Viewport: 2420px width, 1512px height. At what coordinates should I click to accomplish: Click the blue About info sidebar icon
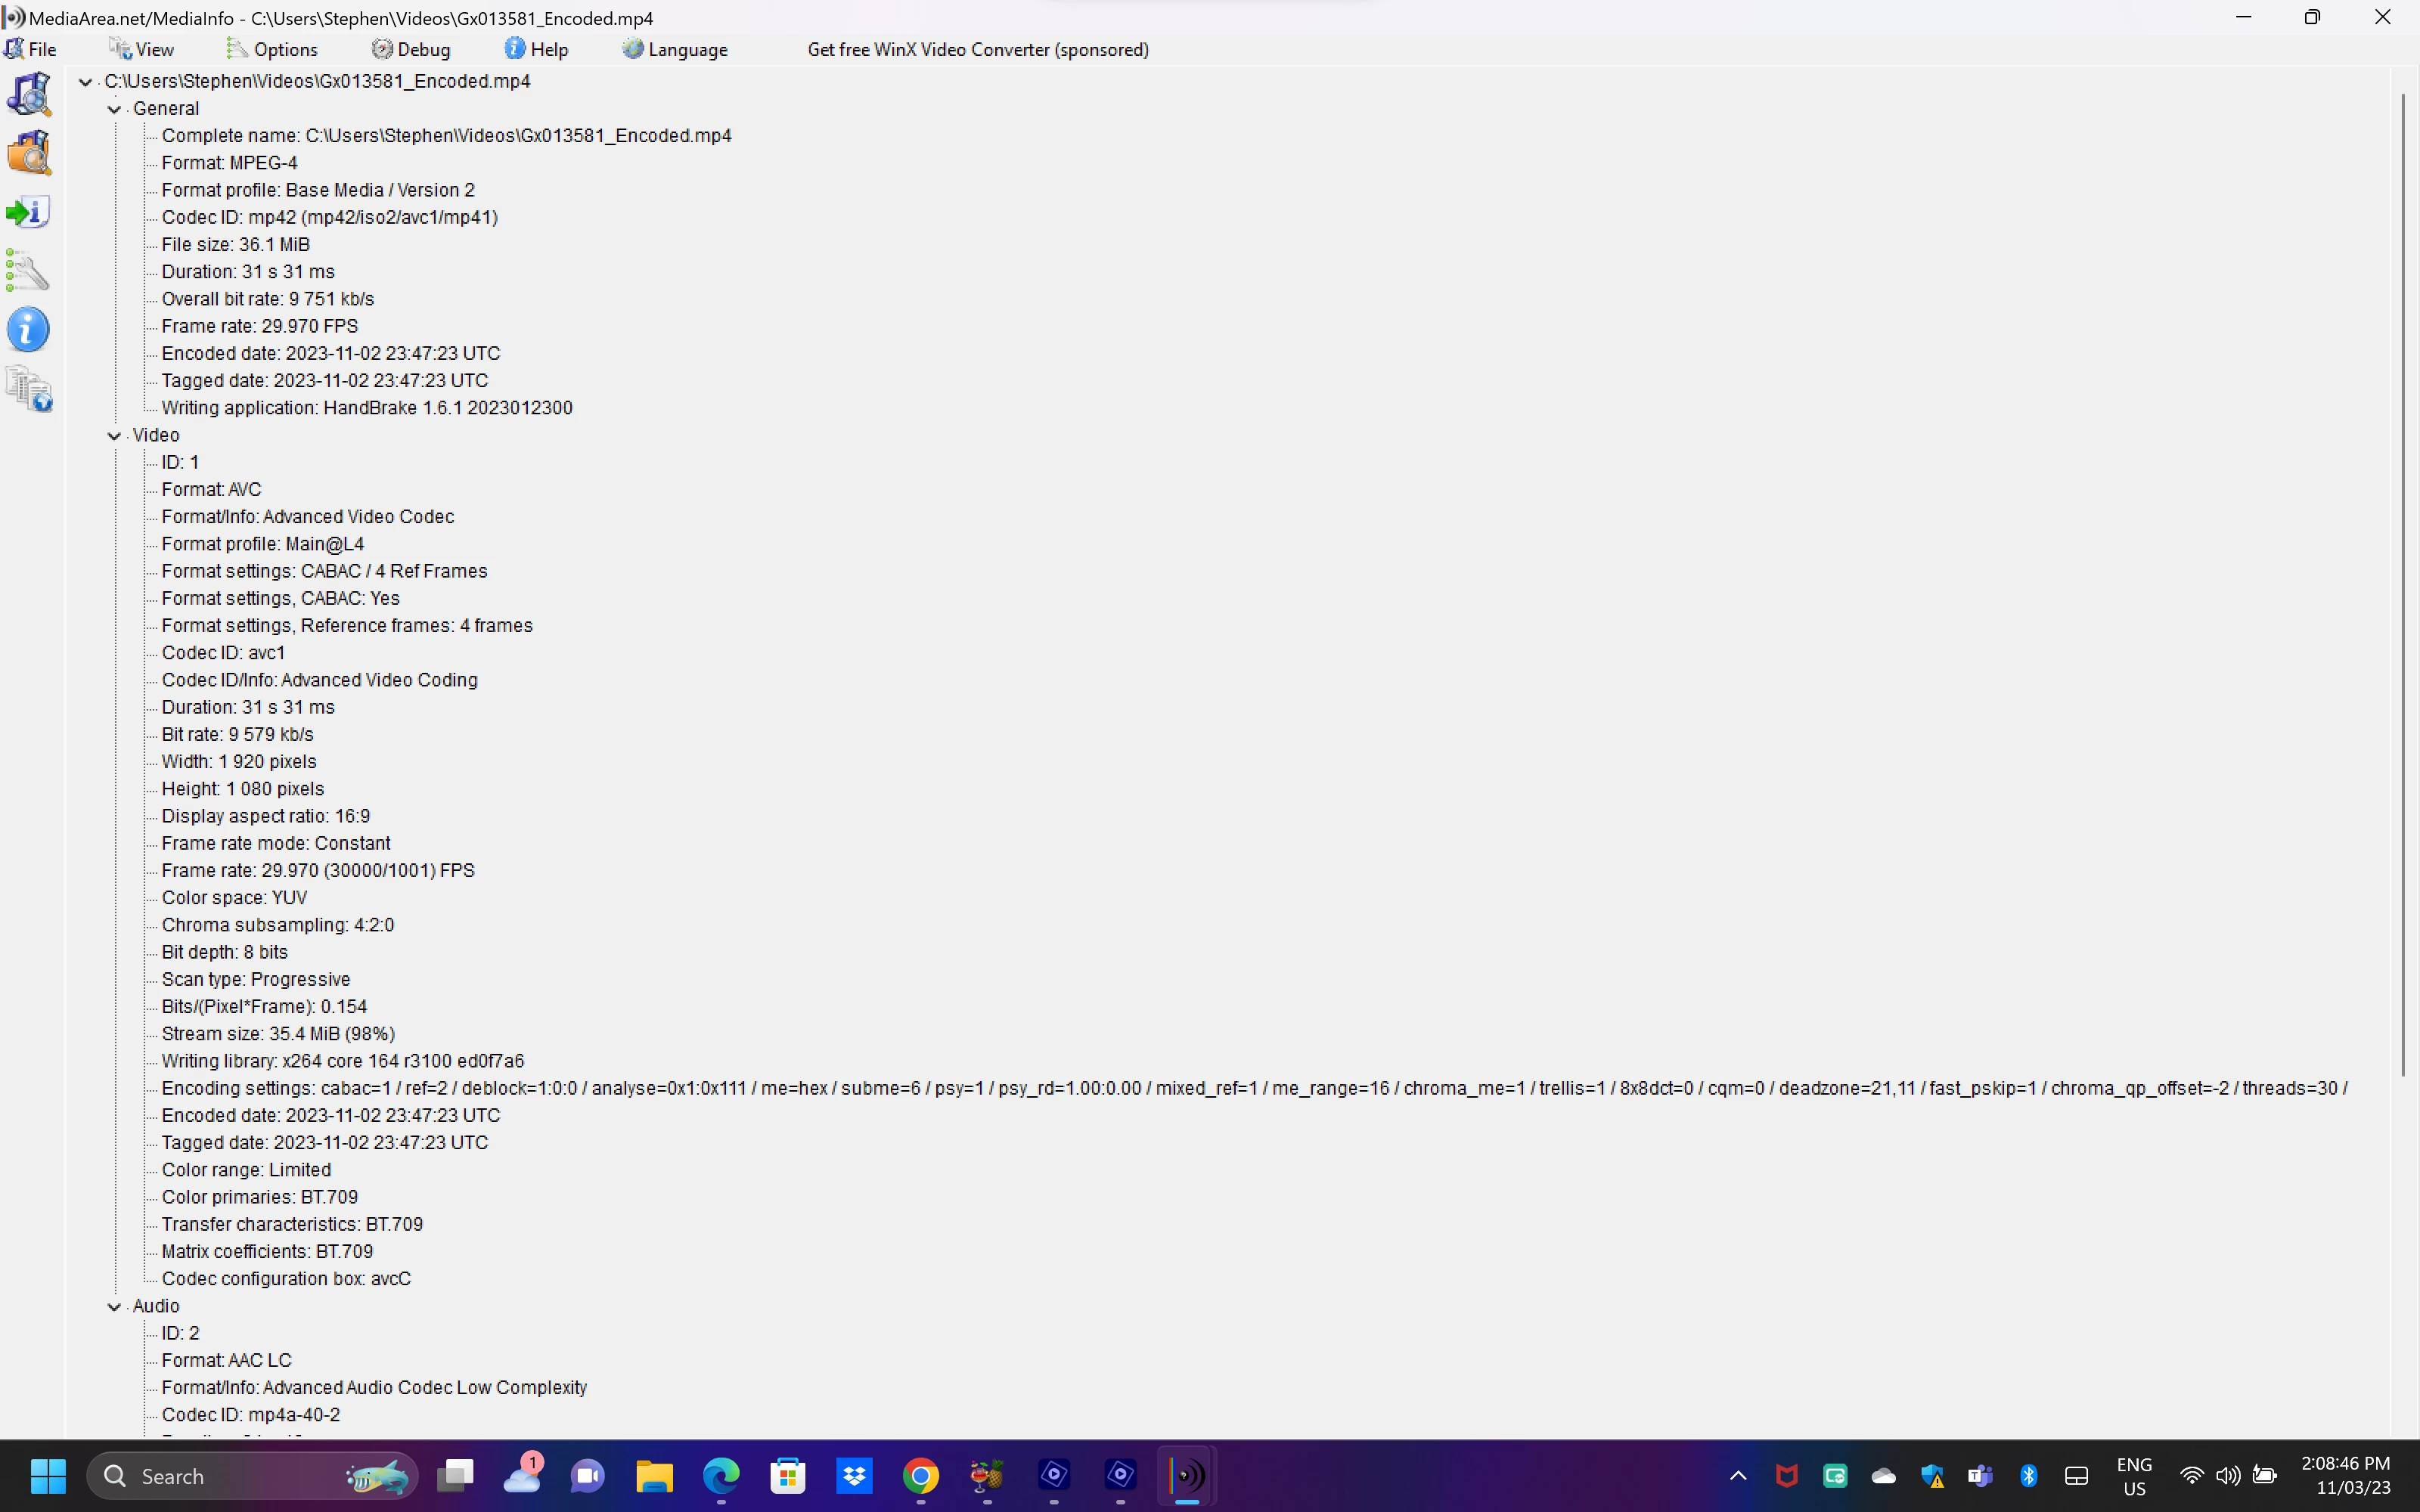point(29,330)
